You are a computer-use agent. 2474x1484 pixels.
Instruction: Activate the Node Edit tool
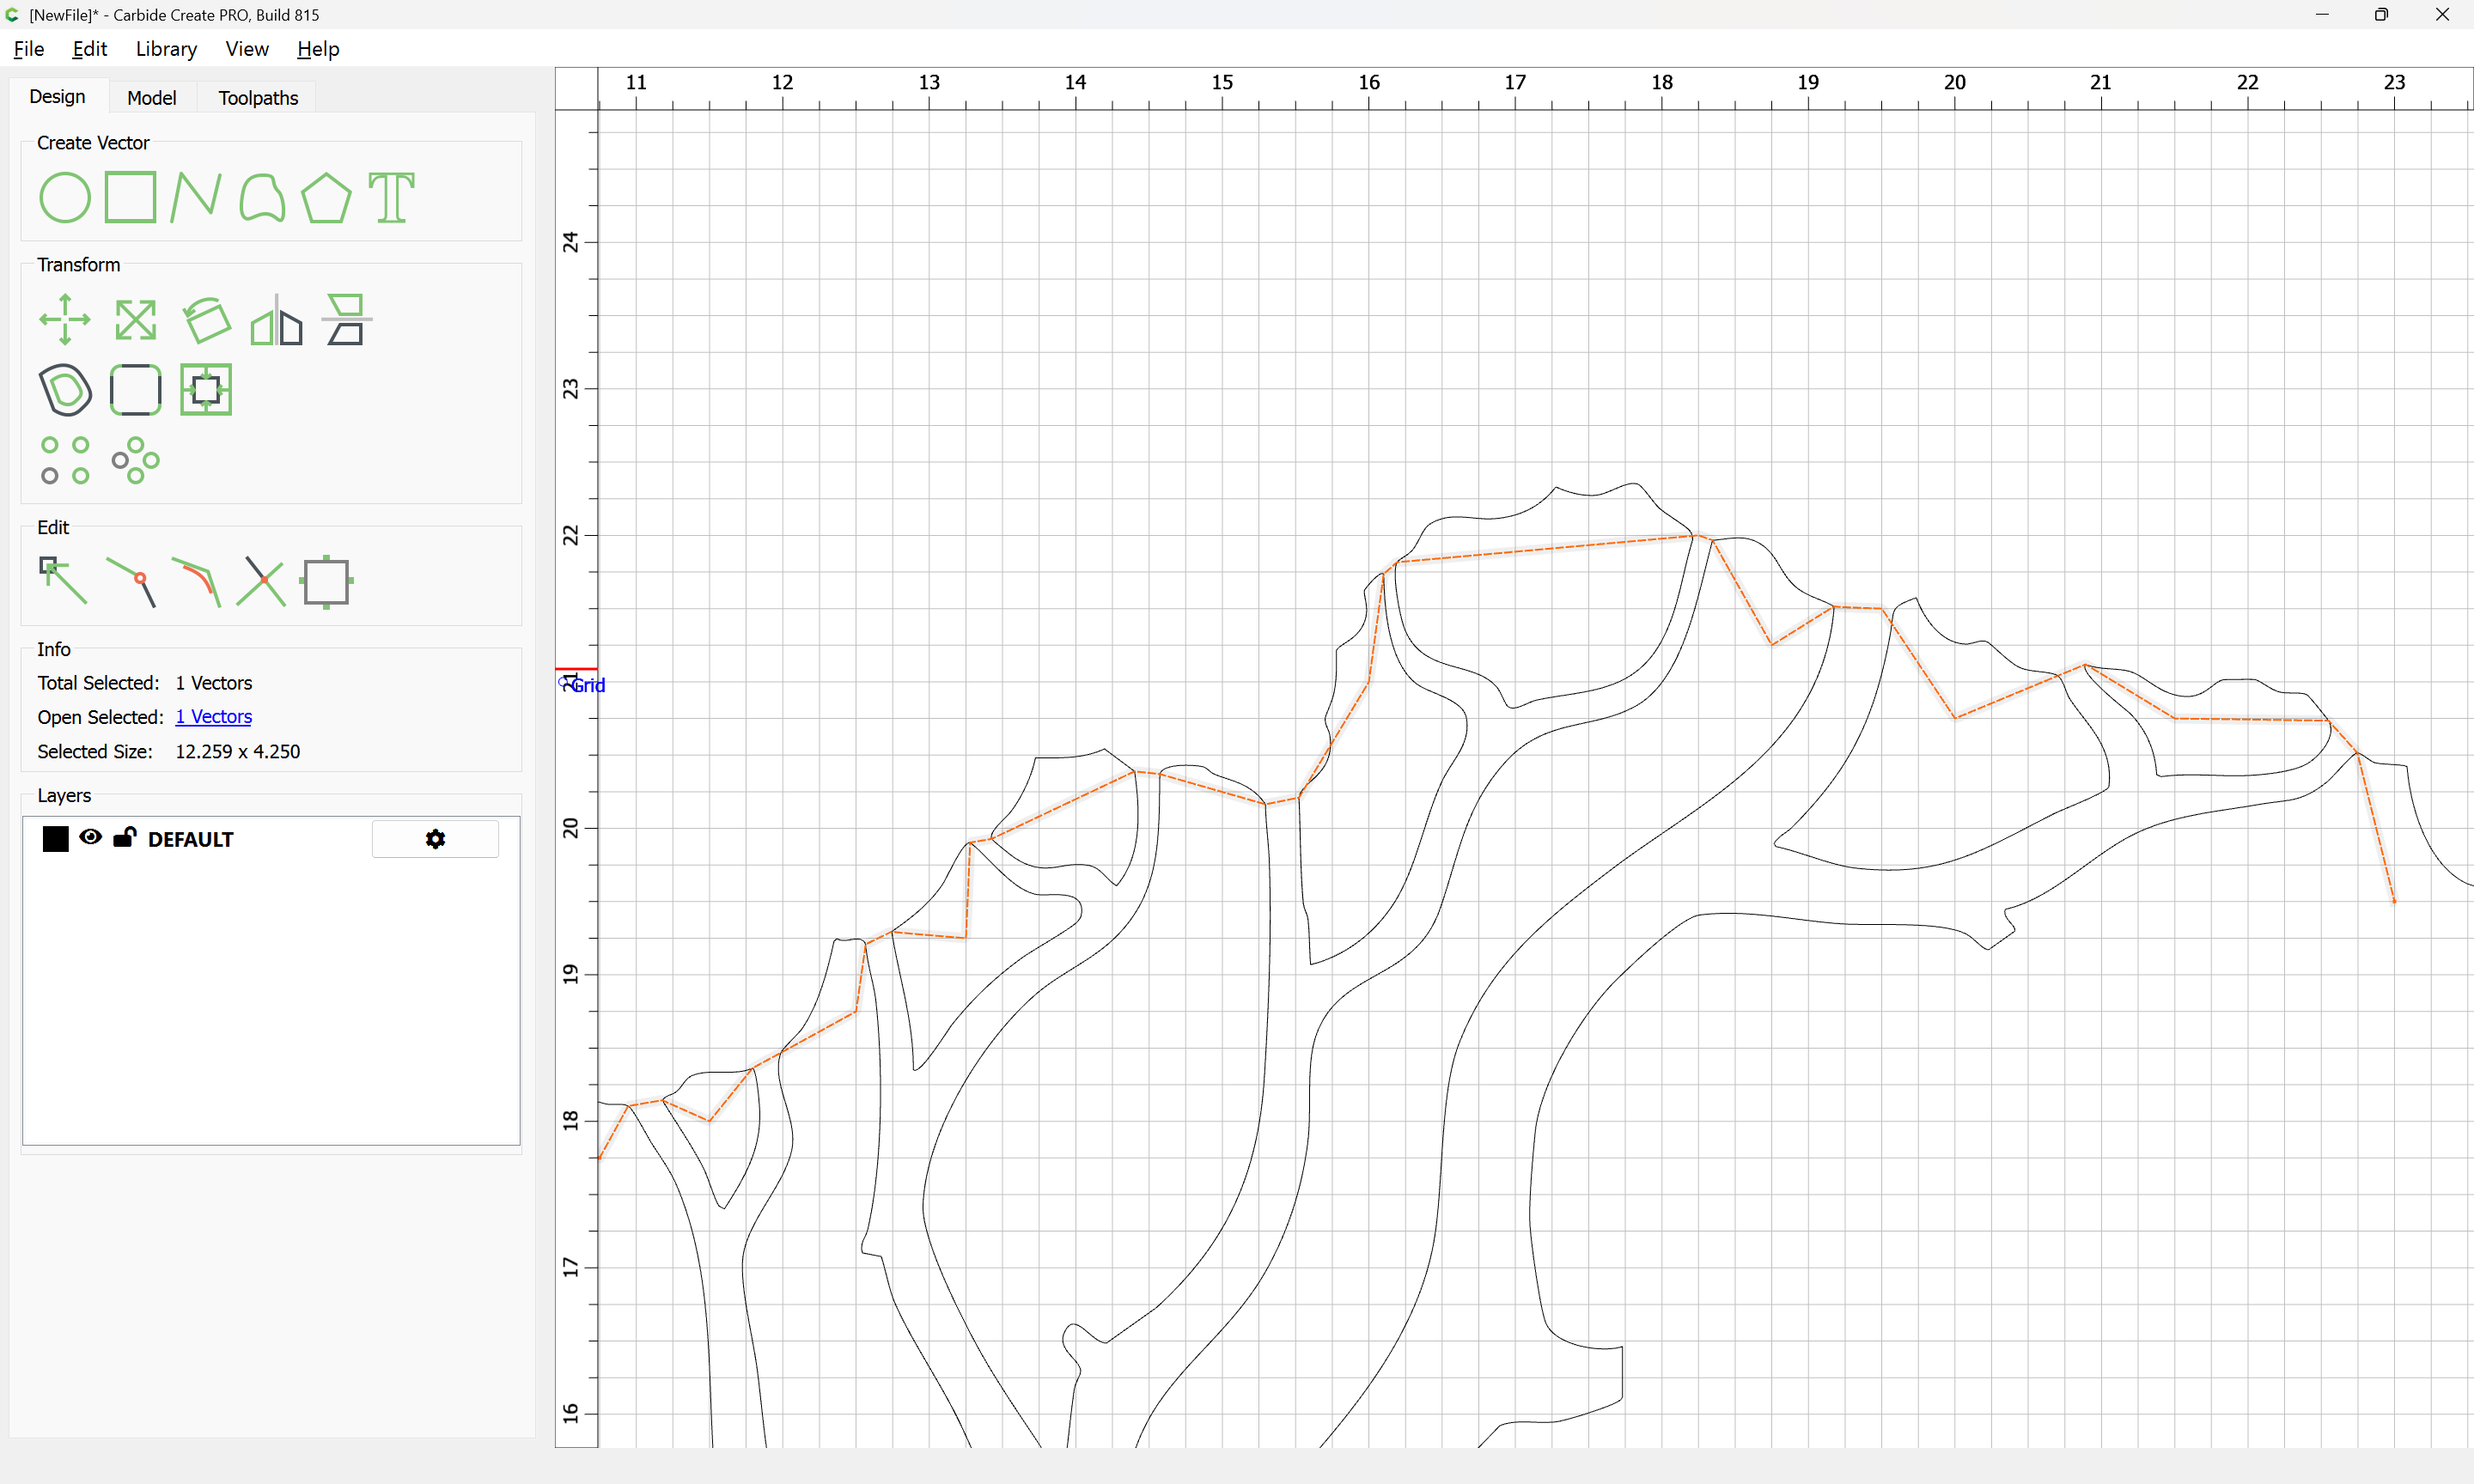63,581
